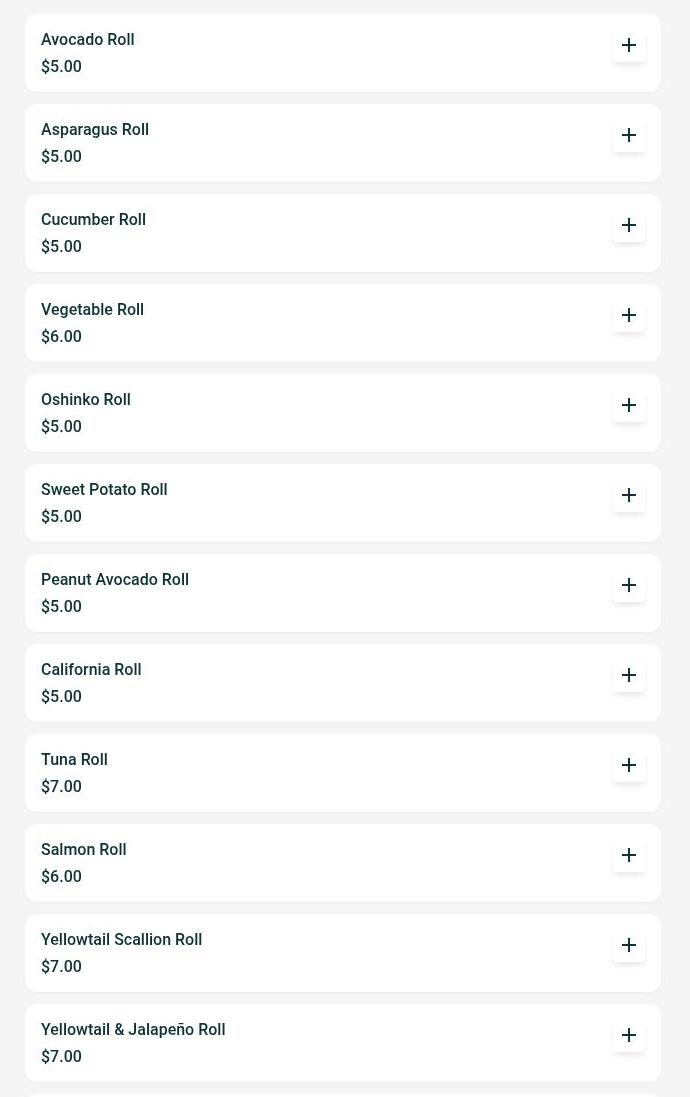The image size is (690, 1097).
Task: Add Yellowtail Scallion Roll to order
Action: click(629, 945)
